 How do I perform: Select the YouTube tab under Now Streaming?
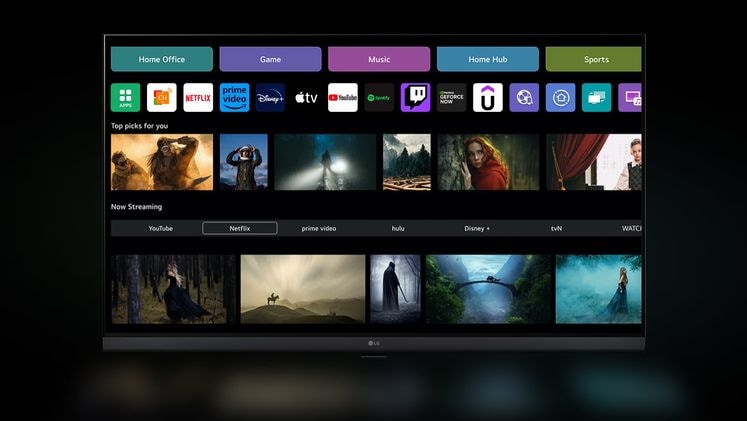161,228
